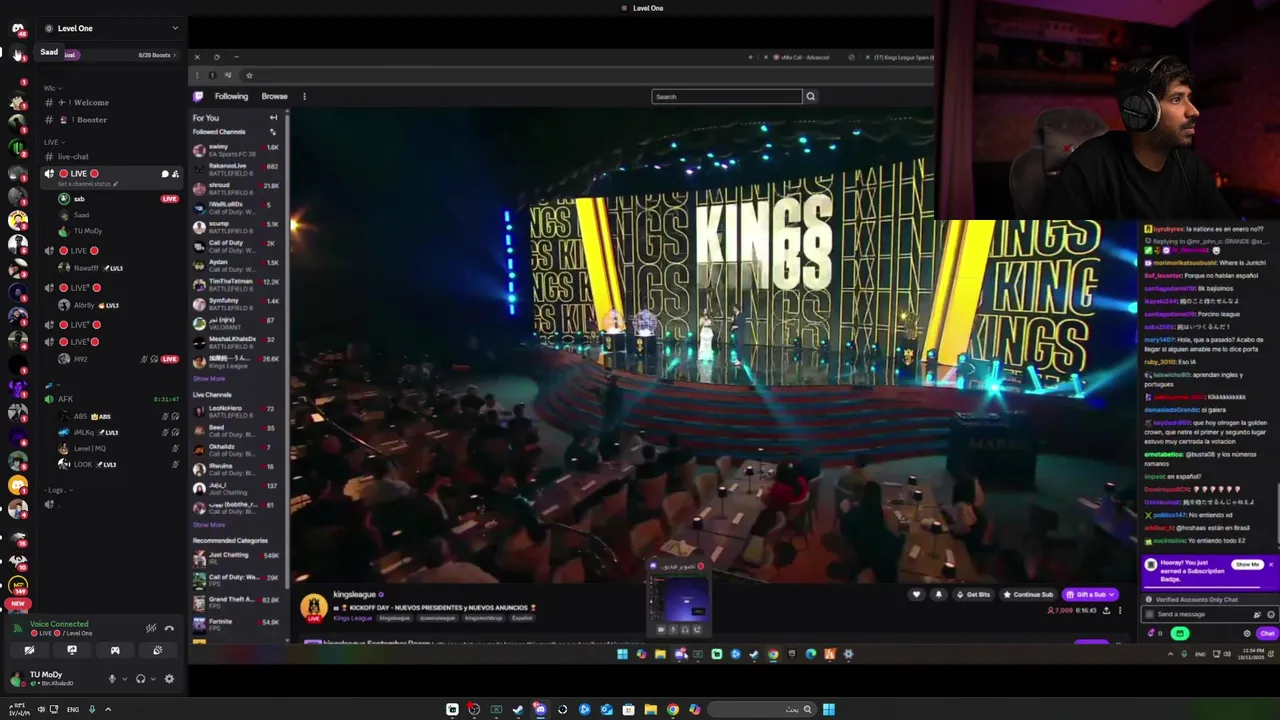Toggle camera in the Discord voice panel
The width and height of the screenshot is (1280, 720).
click(29, 650)
